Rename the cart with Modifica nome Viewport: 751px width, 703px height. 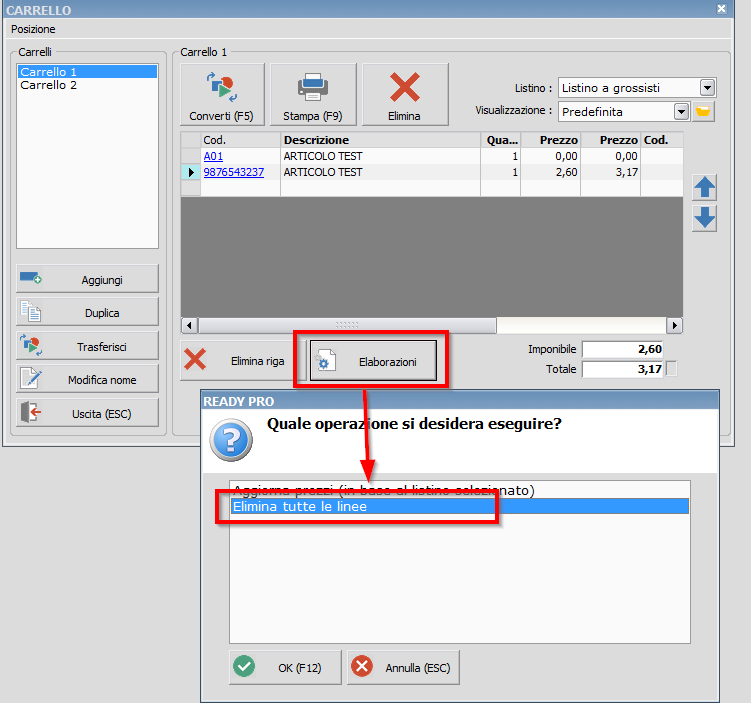pyautogui.click(x=87, y=379)
